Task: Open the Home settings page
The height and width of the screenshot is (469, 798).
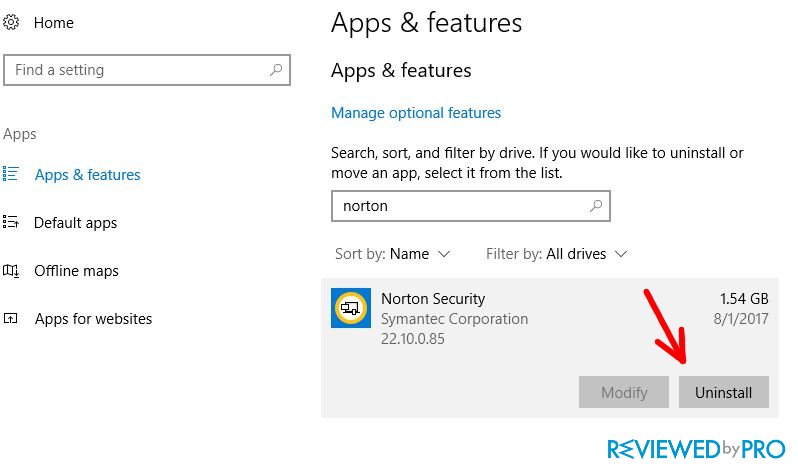Action: (x=53, y=23)
